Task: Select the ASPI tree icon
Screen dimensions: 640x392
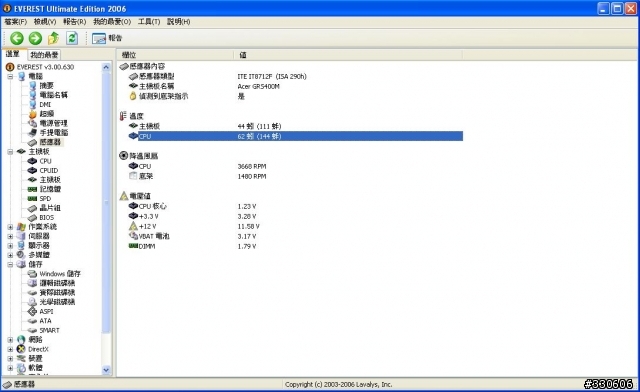Action: 32,311
